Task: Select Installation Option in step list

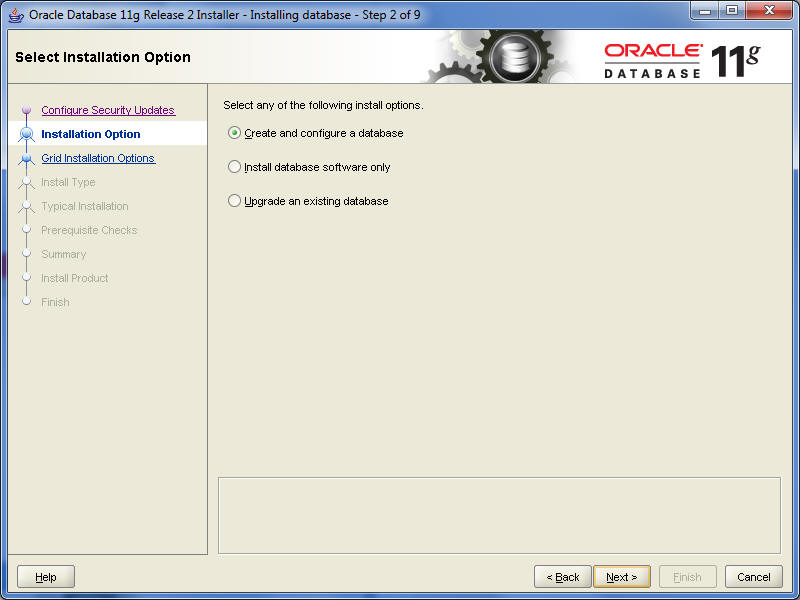Action: point(91,134)
